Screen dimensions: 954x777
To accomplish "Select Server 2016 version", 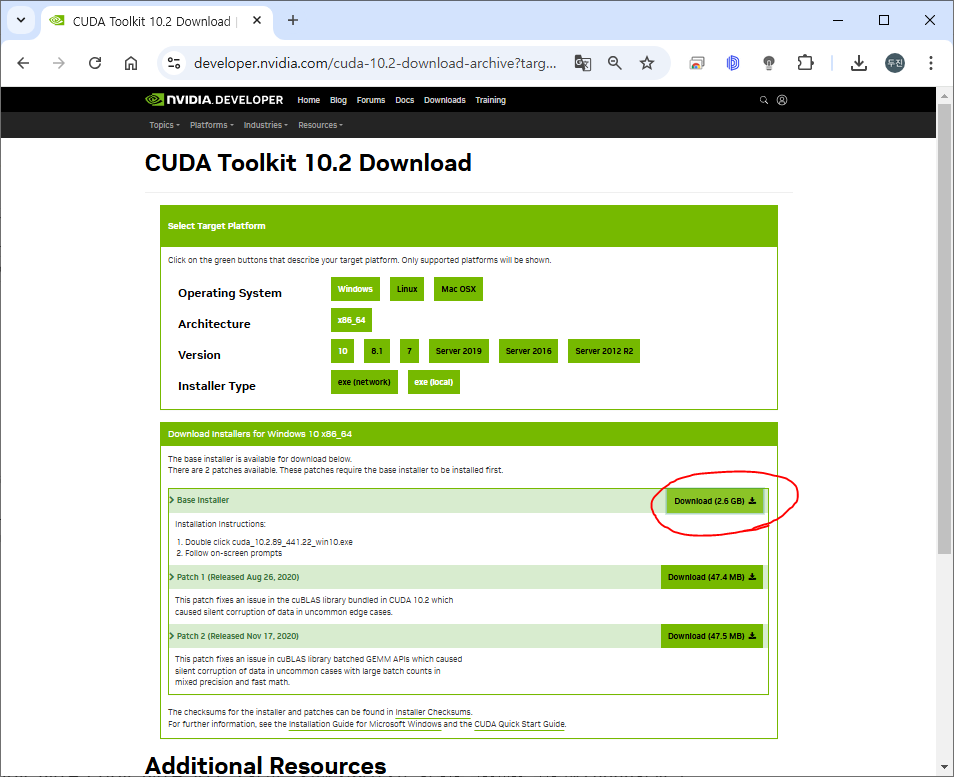I will (528, 351).
